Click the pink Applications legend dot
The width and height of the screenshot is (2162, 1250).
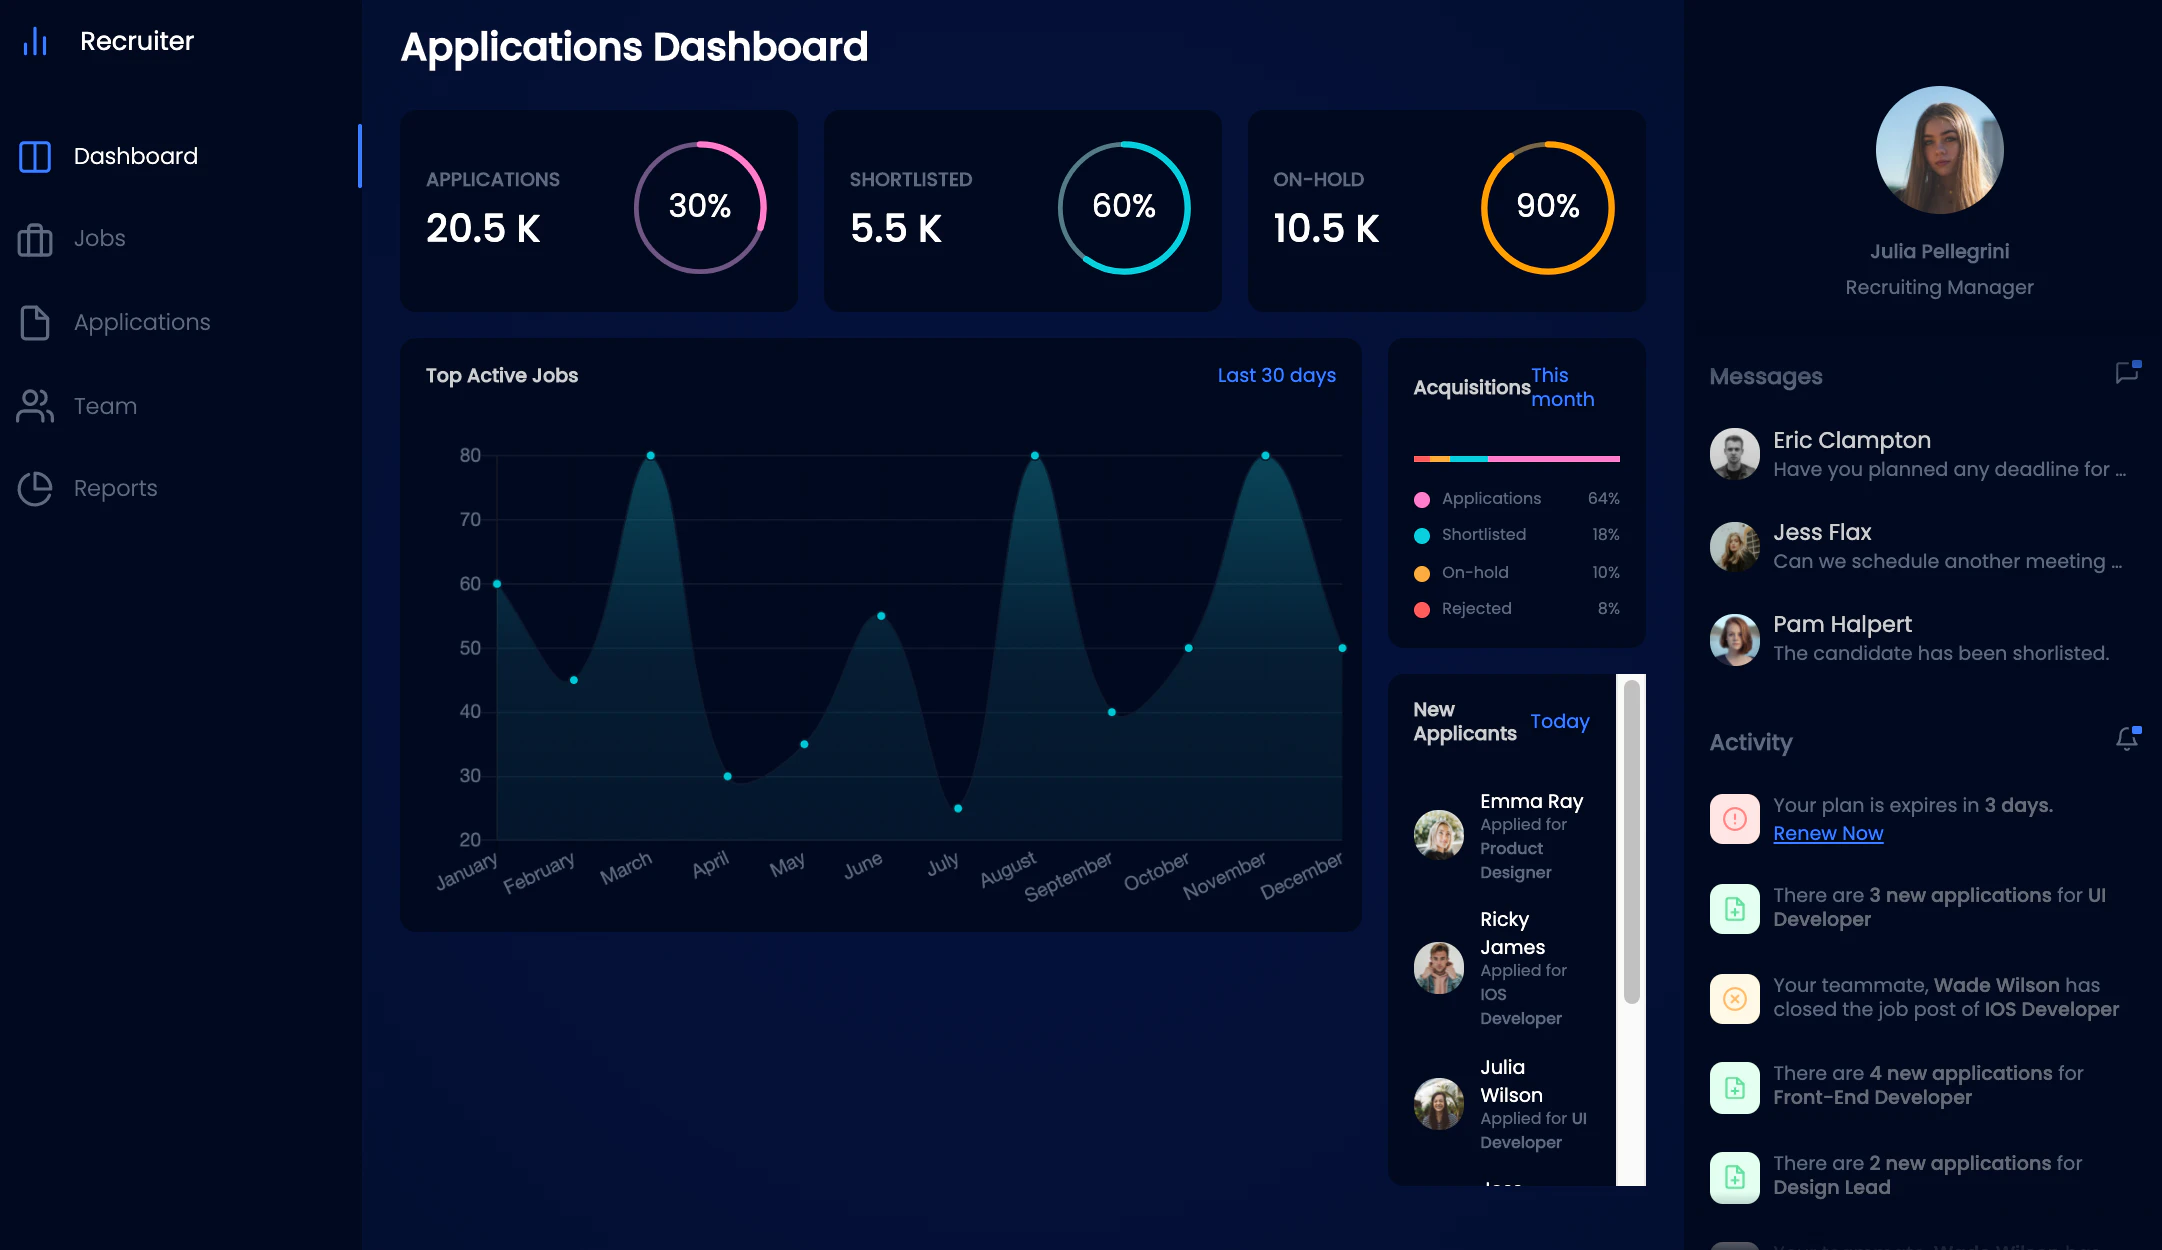pyautogui.click(x=1421, y=499)
